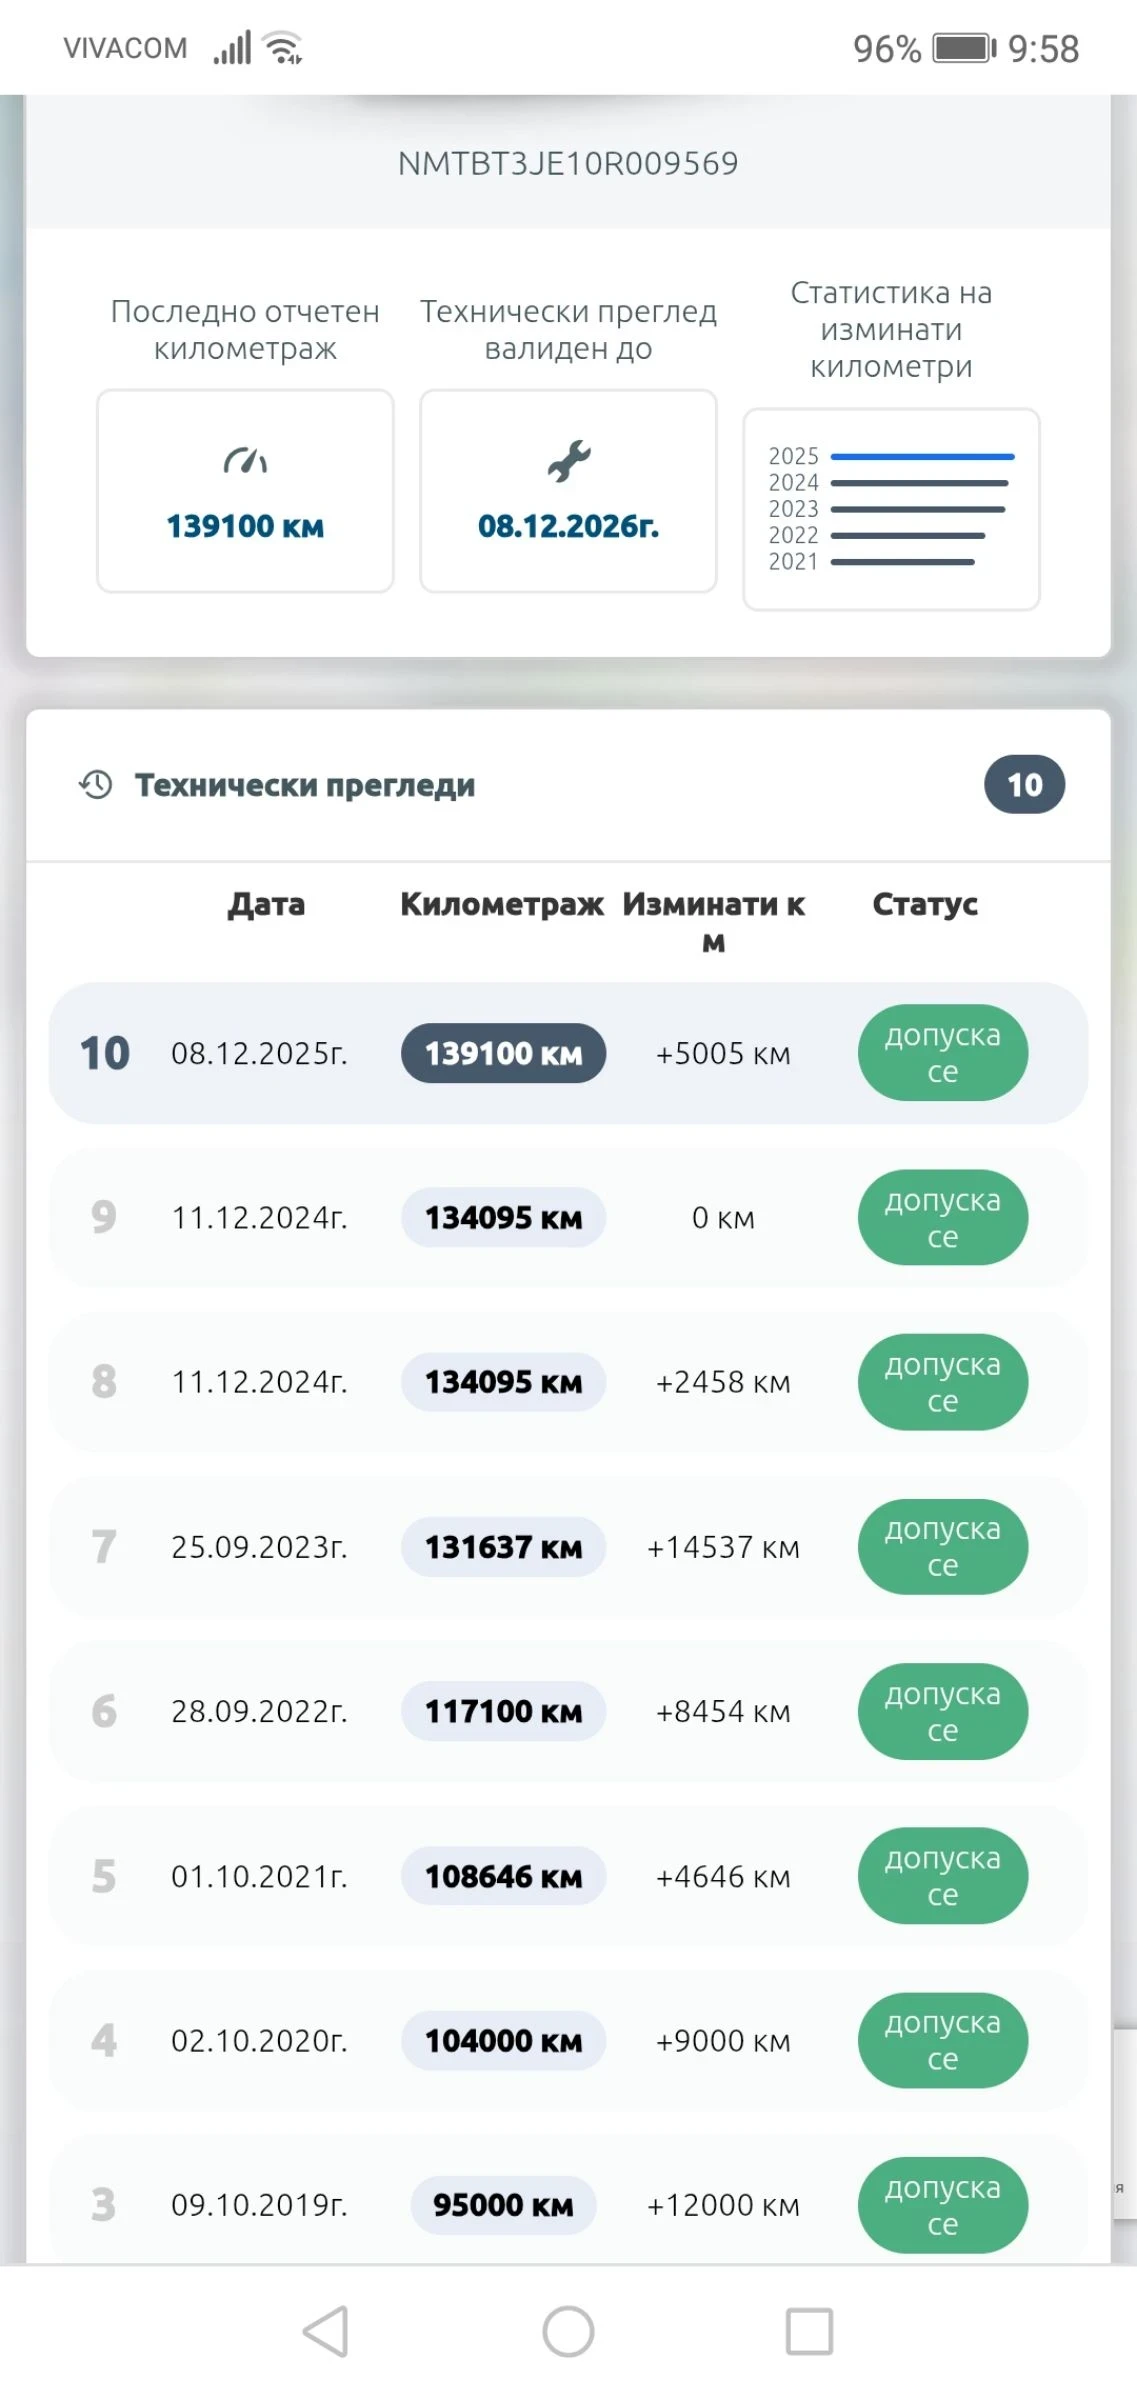Tap the wrench inspection icon
The height and width of the screenshot is (2400, 1137).
point(568,461)
